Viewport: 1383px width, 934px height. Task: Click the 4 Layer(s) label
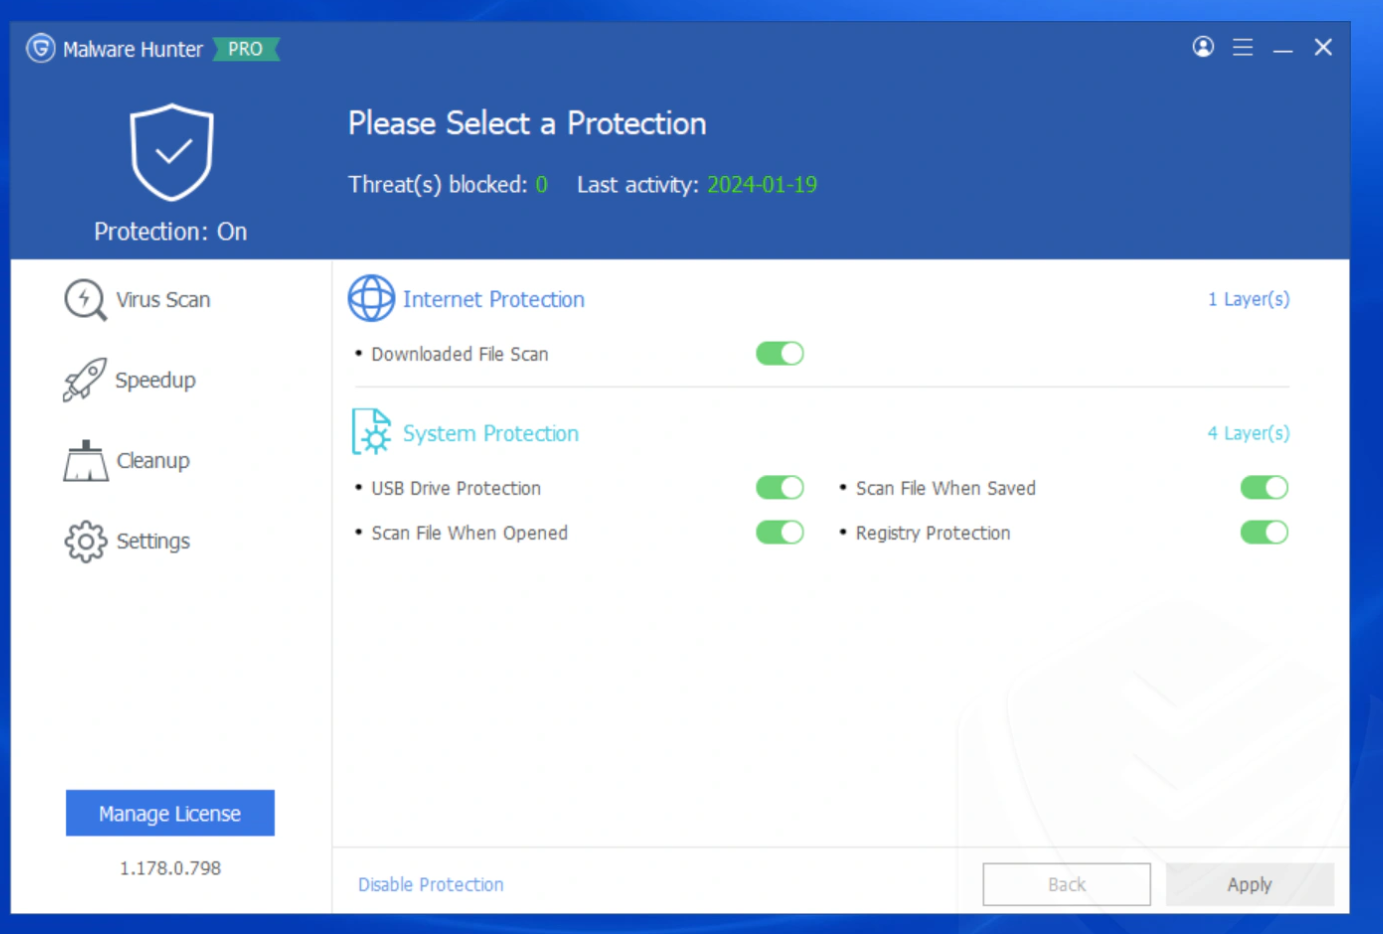[x=1248, y=433]
